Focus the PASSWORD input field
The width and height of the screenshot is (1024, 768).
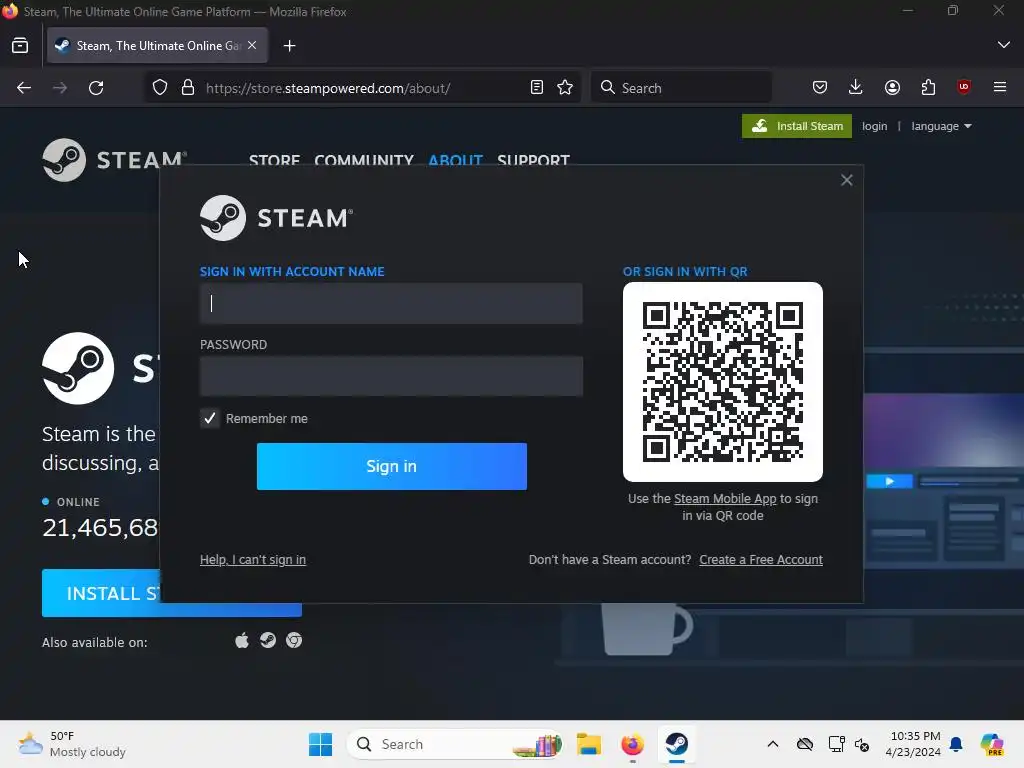point(391,376)
